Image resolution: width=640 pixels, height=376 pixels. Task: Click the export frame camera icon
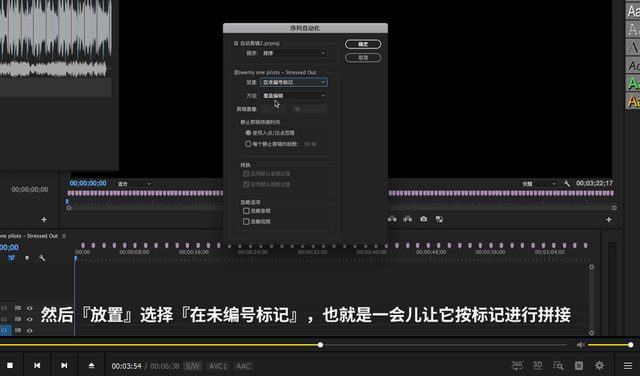click(424, 219)
